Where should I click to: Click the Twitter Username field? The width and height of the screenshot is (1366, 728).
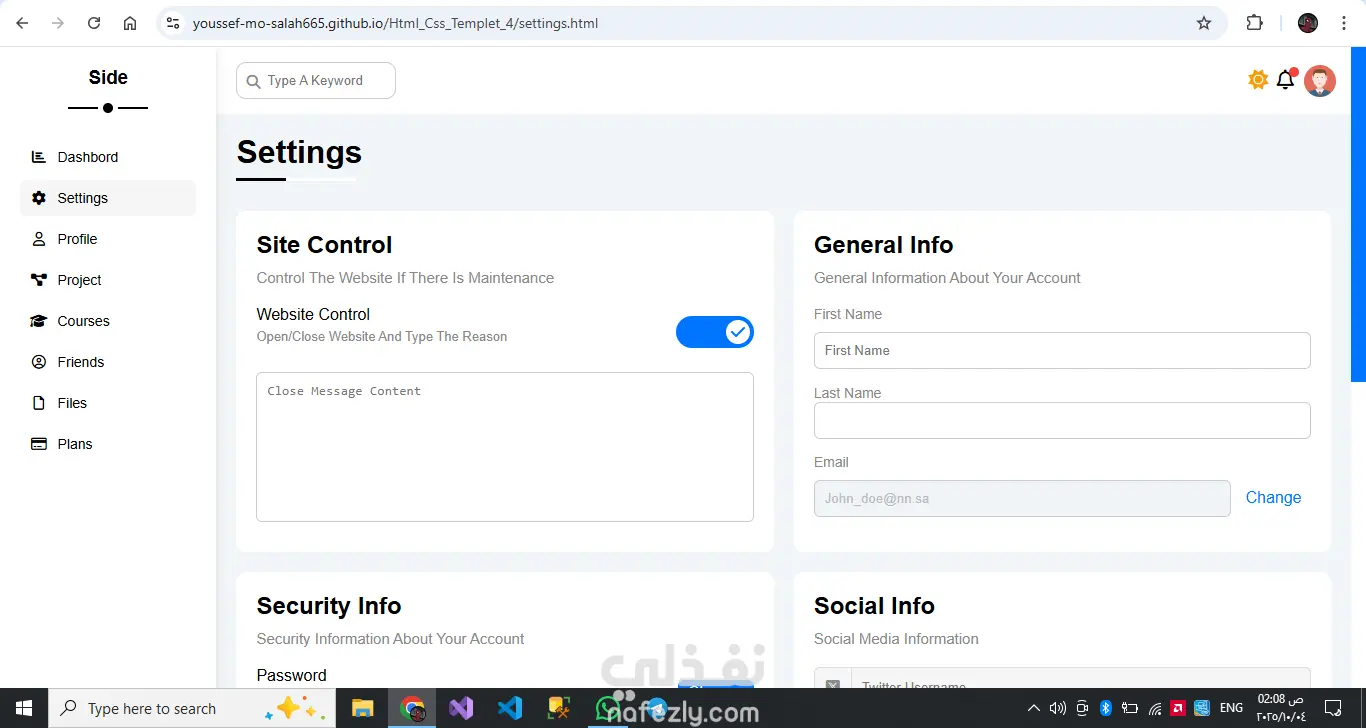pos(1081,678)
